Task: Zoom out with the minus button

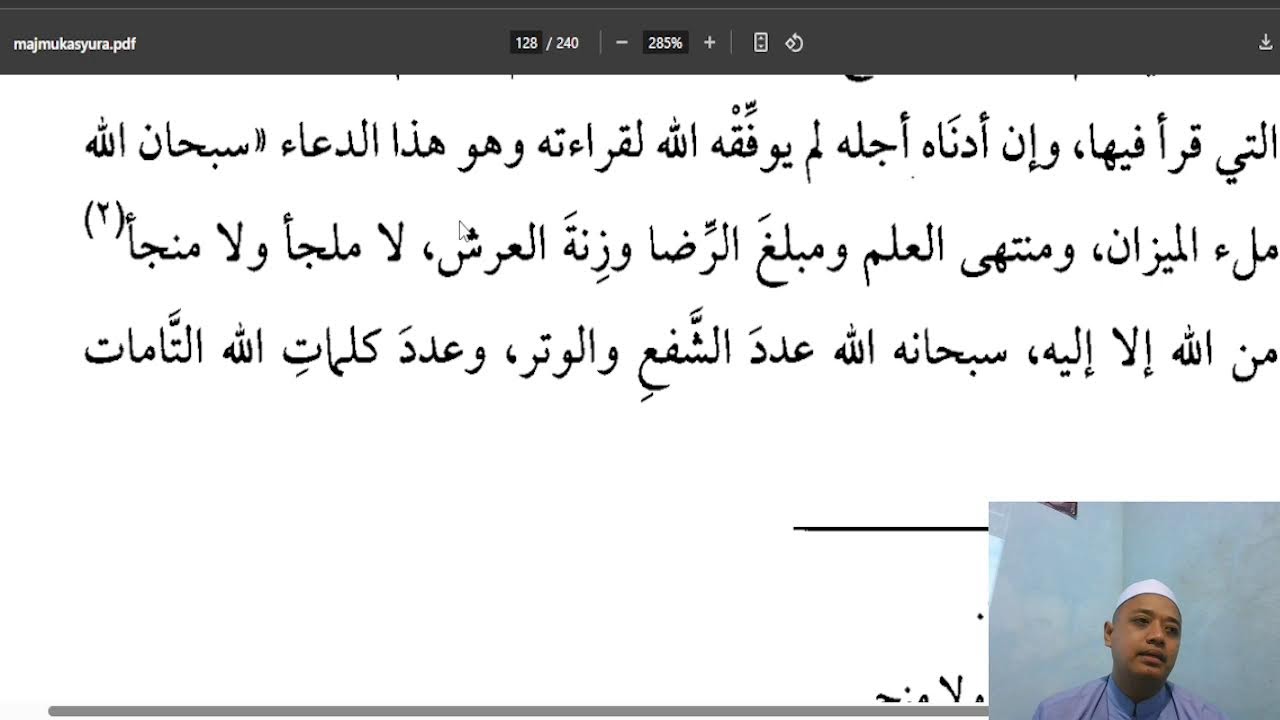Action: (x=621, y=43)
